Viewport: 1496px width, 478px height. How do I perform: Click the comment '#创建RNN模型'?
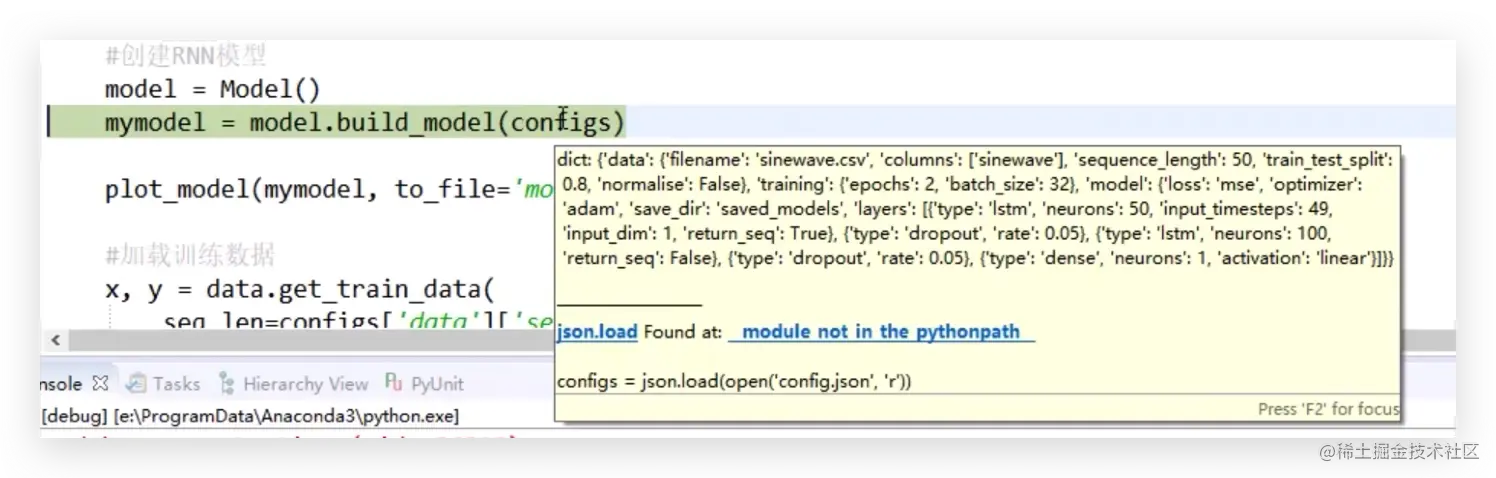[185, 56]
